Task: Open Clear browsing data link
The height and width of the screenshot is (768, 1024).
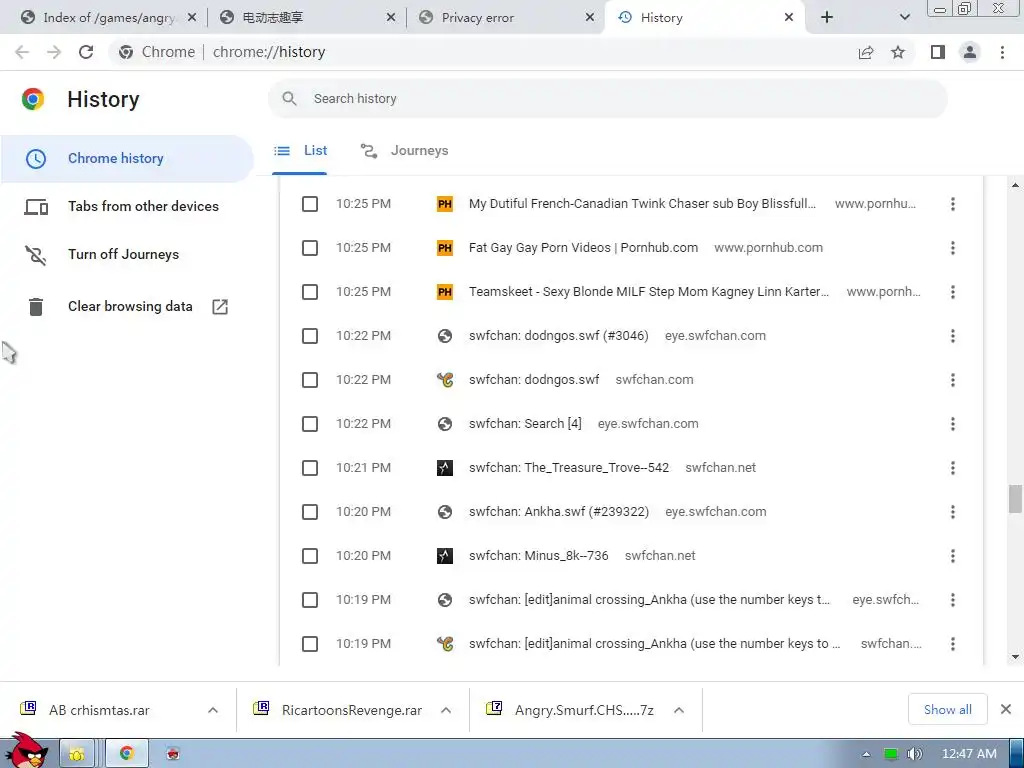Action: point(127,306)
